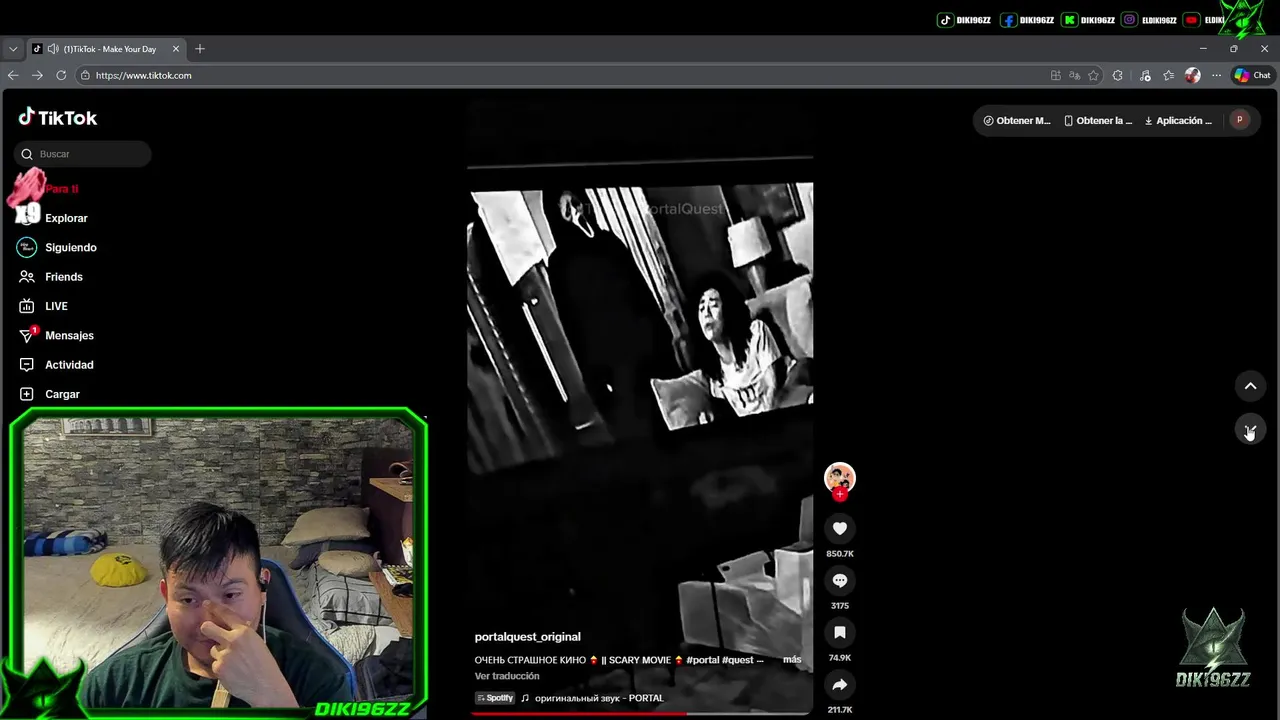Click the 74.9K saves count
This screenshot has width=1280, height=720.
[x=840, y=658]
